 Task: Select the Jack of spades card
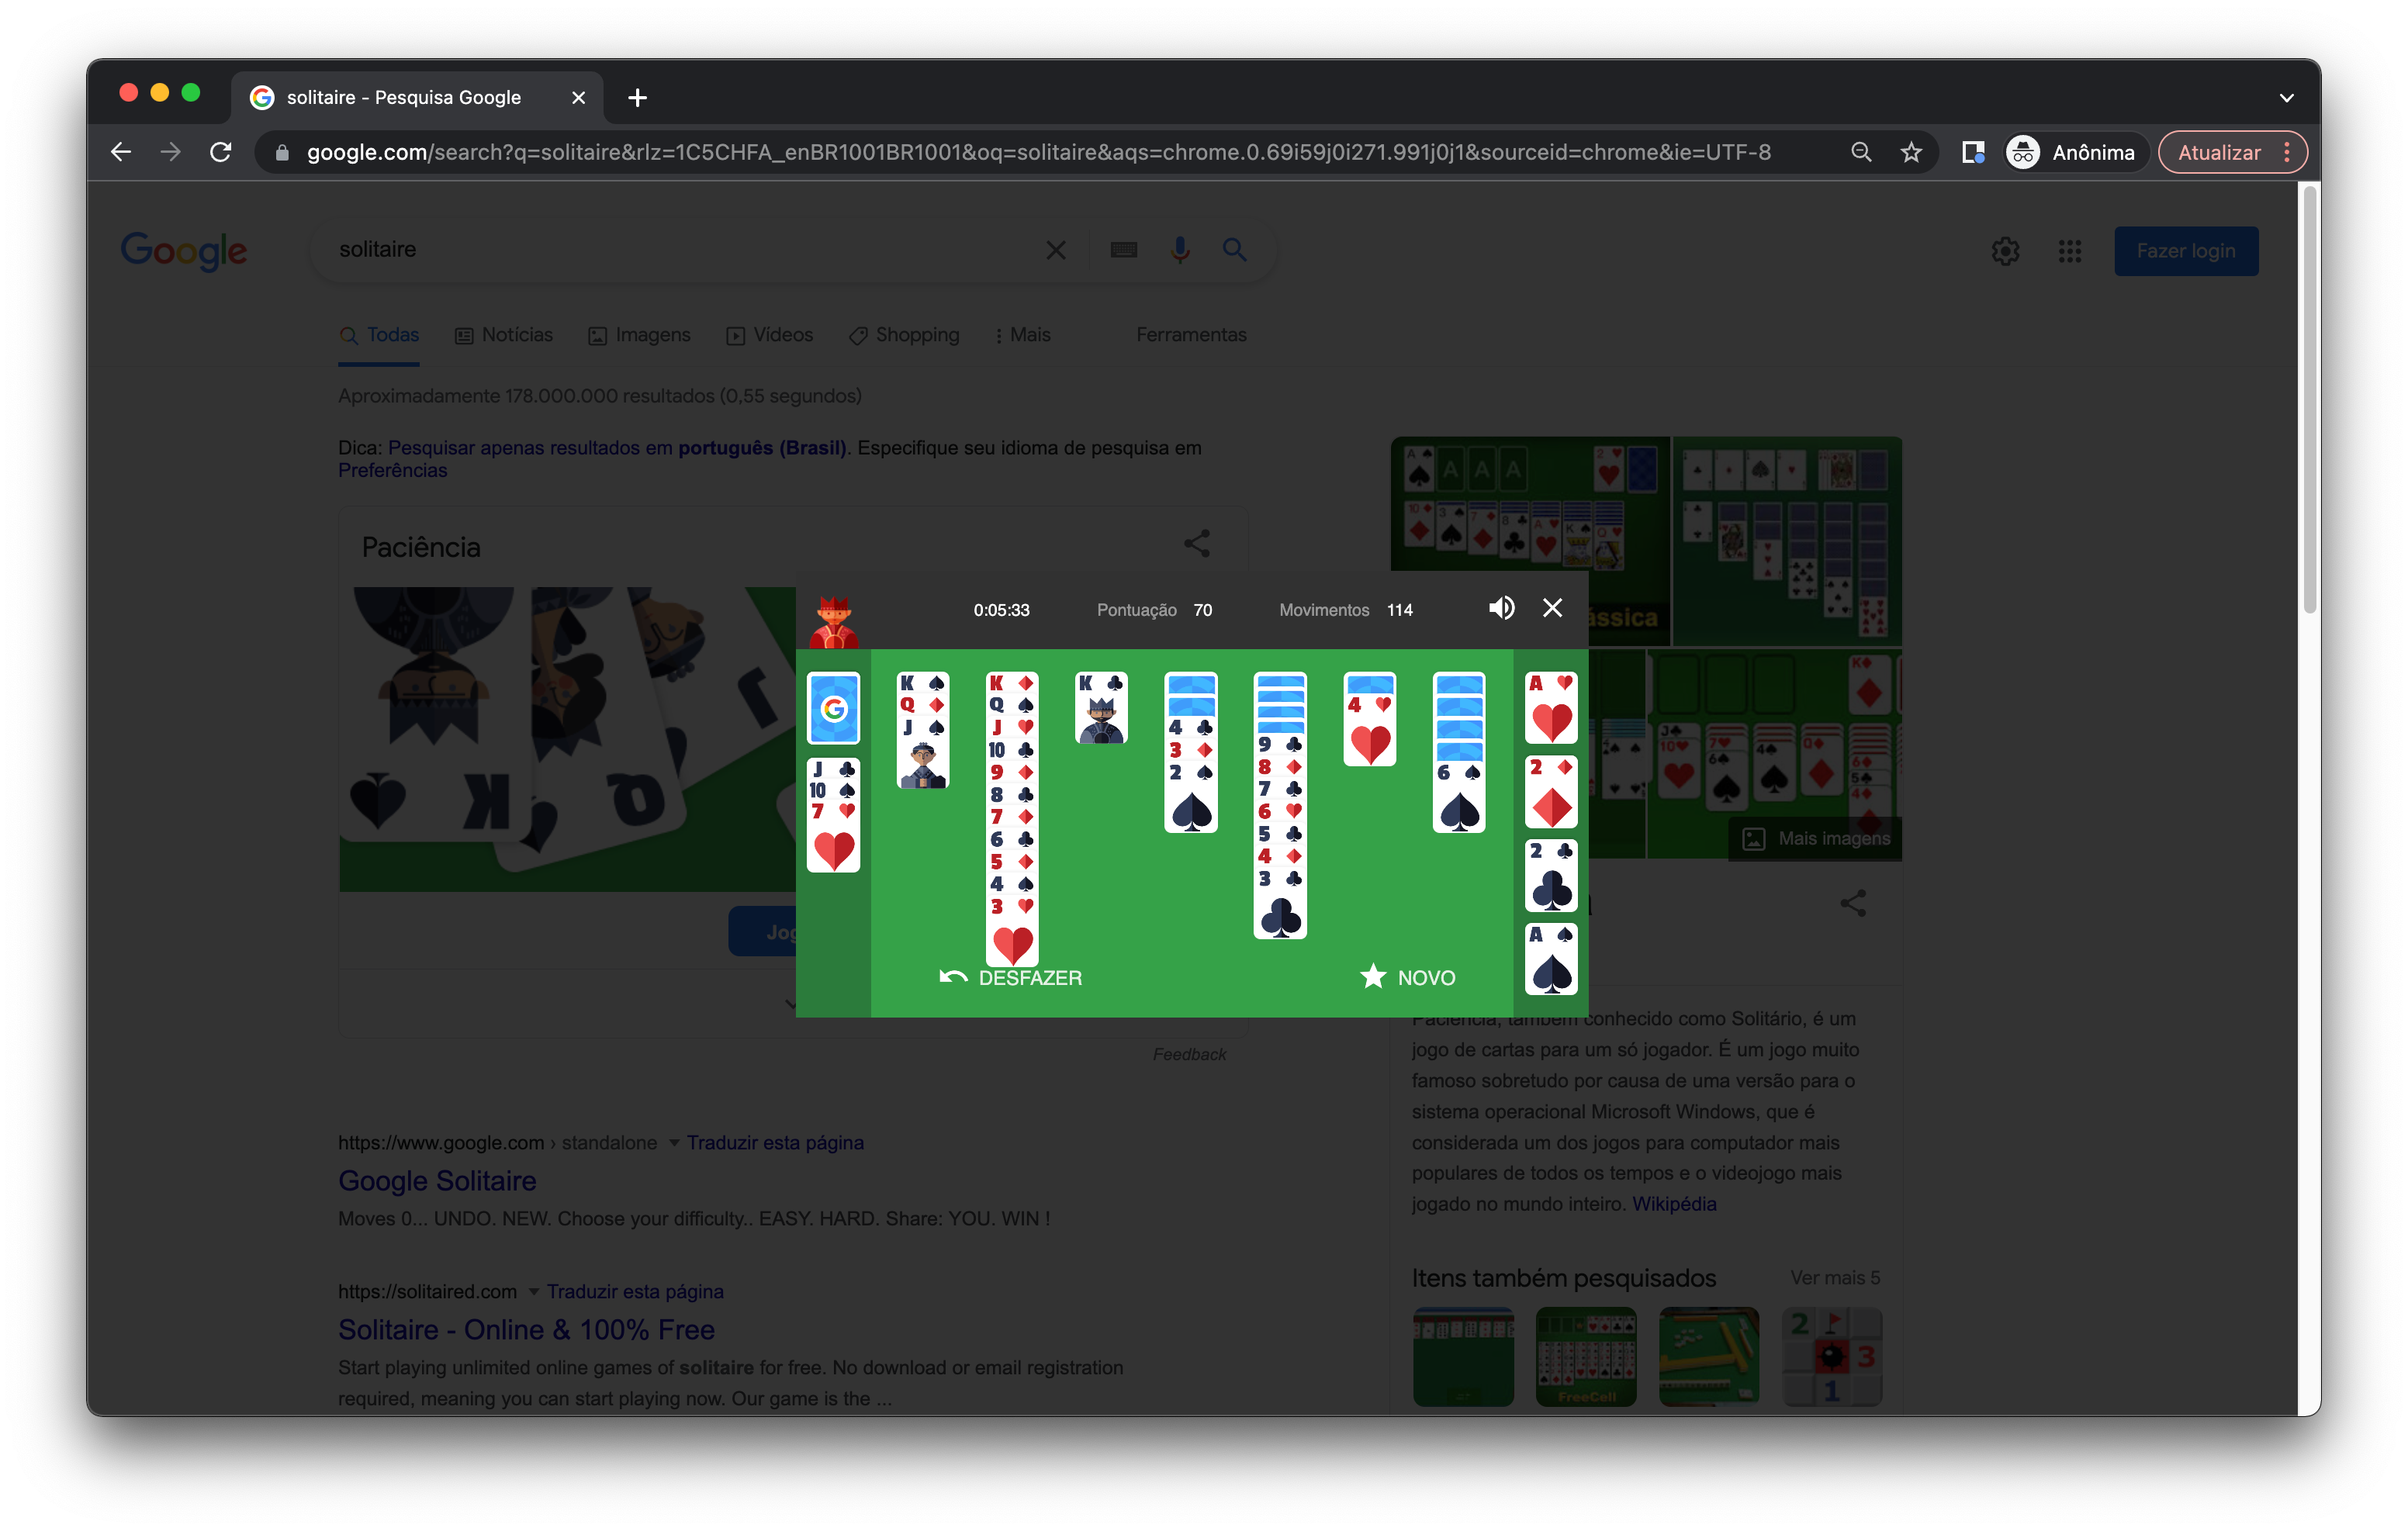coord(922,753)
